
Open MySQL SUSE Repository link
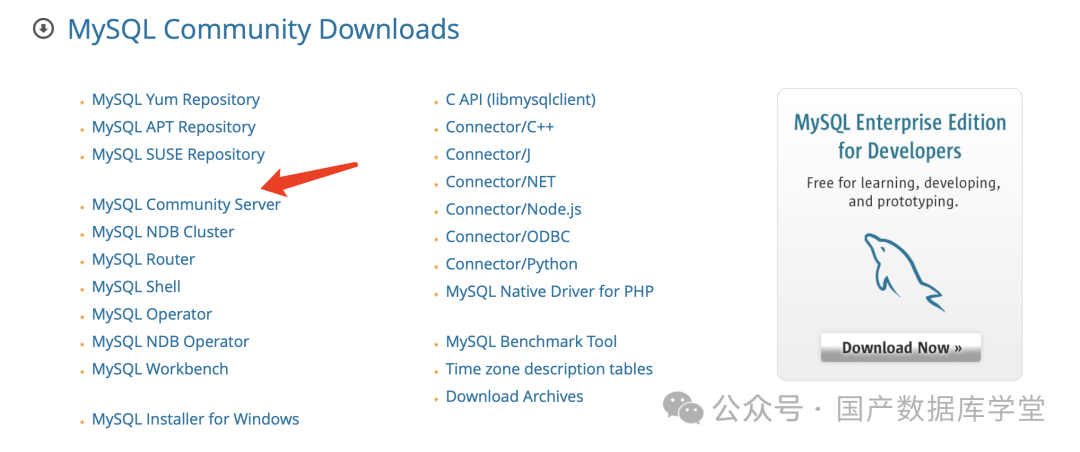click(x=178, y=154)
